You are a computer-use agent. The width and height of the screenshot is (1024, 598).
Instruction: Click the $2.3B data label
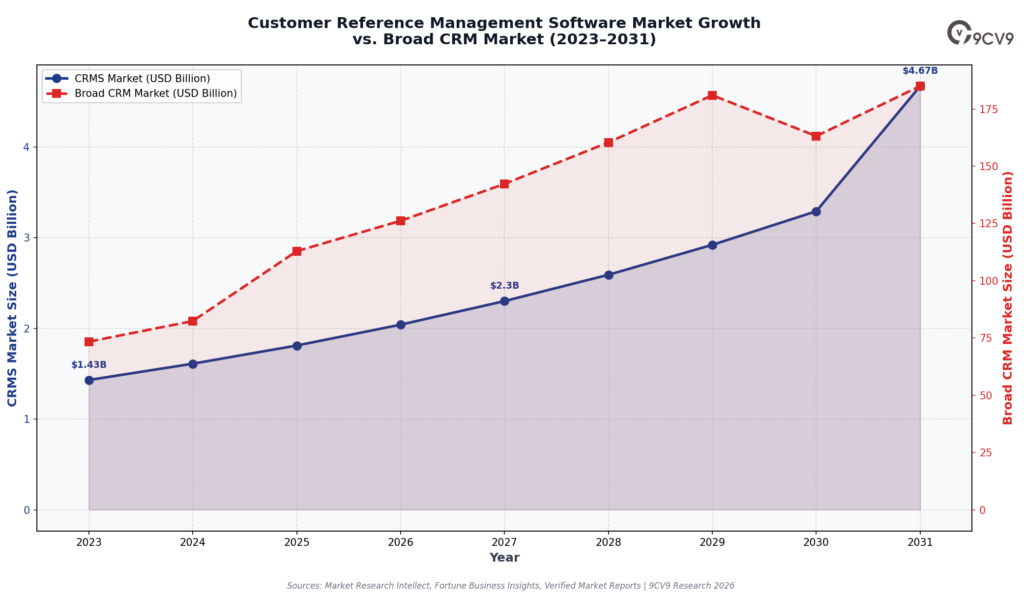504,286
